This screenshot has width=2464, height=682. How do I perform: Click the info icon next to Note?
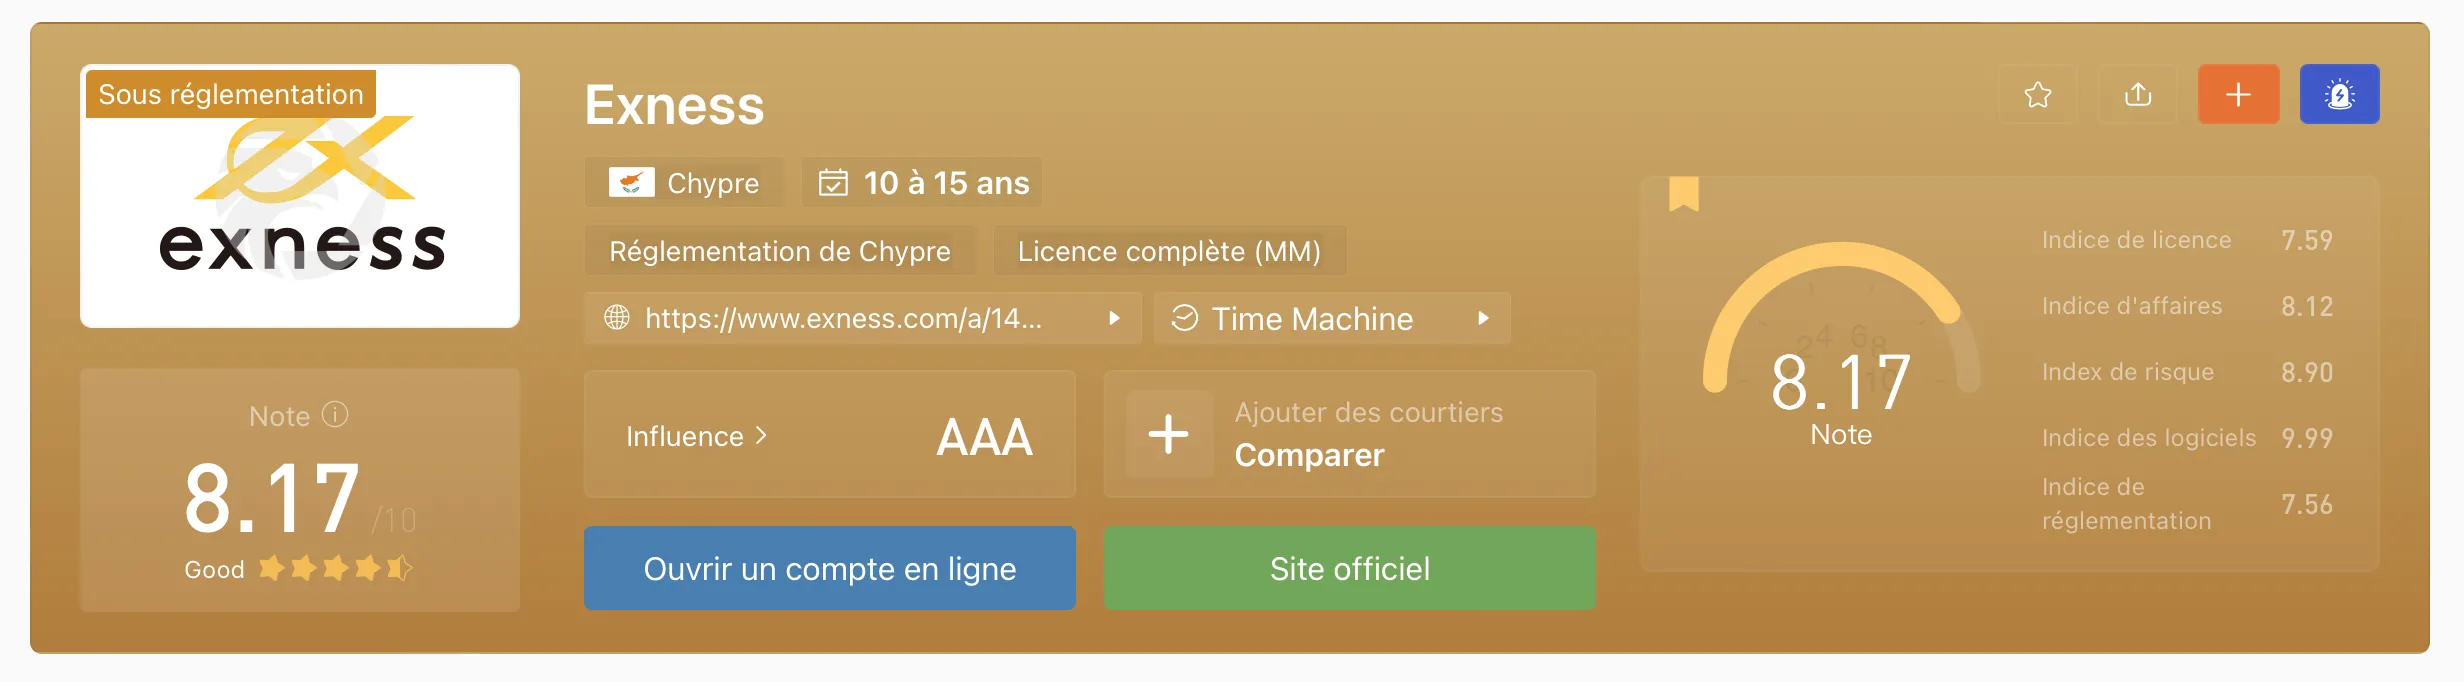click(335, 414)
